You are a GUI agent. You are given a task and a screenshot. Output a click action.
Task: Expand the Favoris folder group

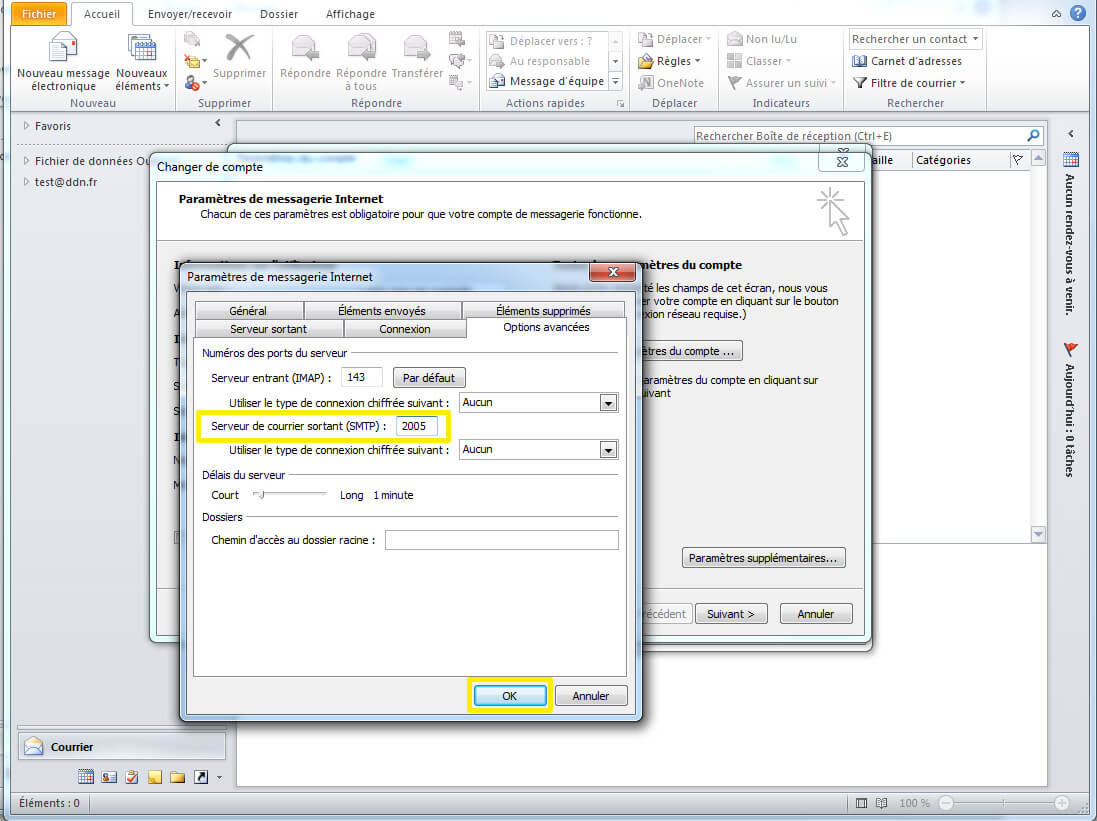(x=27, y=127)
